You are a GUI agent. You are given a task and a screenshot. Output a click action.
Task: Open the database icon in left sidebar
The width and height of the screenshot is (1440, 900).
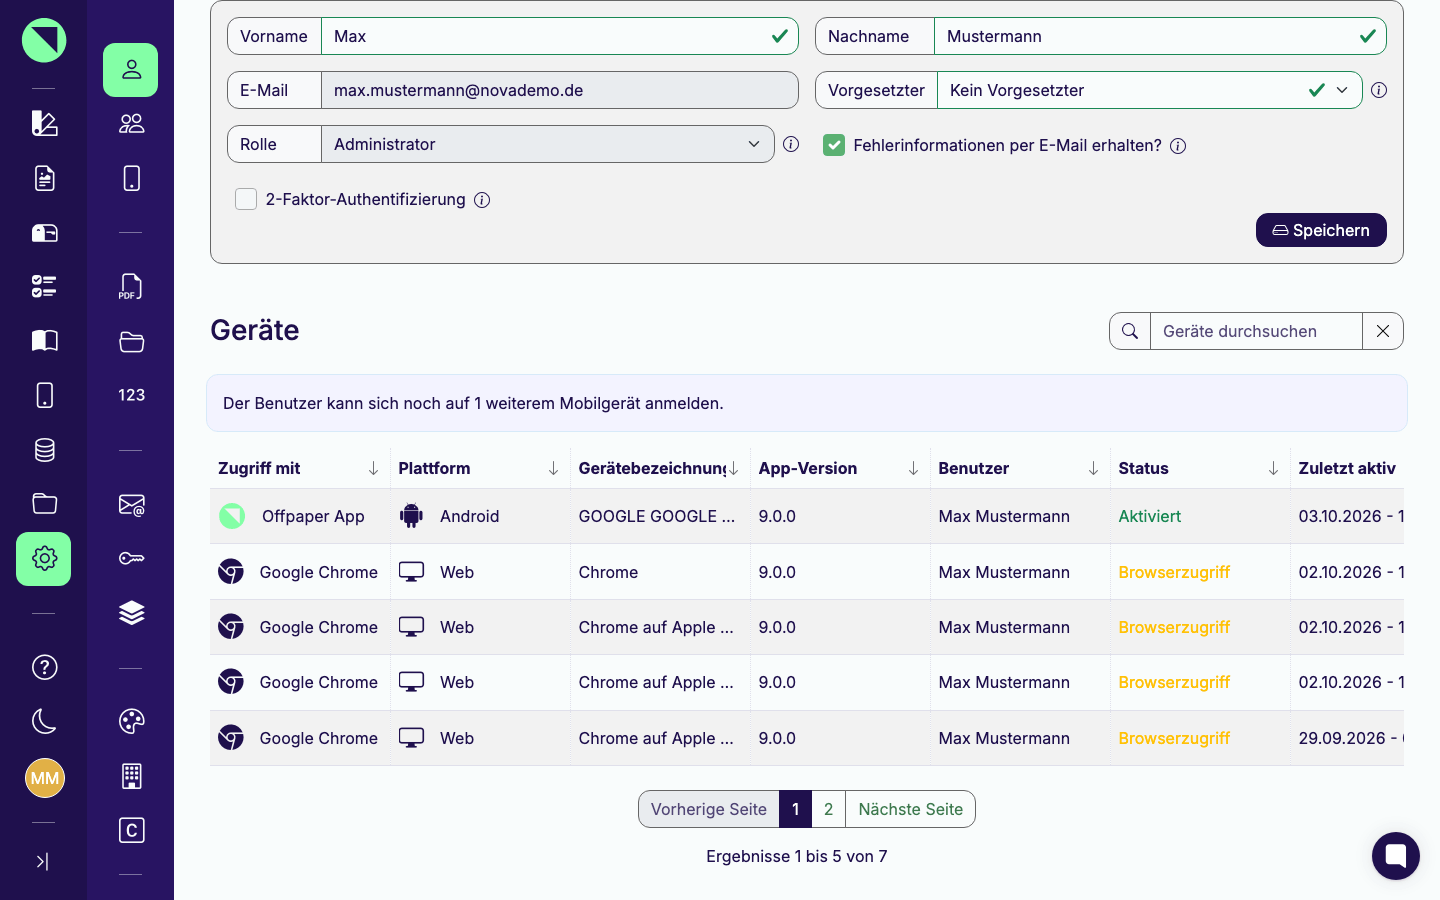(44, 450)
